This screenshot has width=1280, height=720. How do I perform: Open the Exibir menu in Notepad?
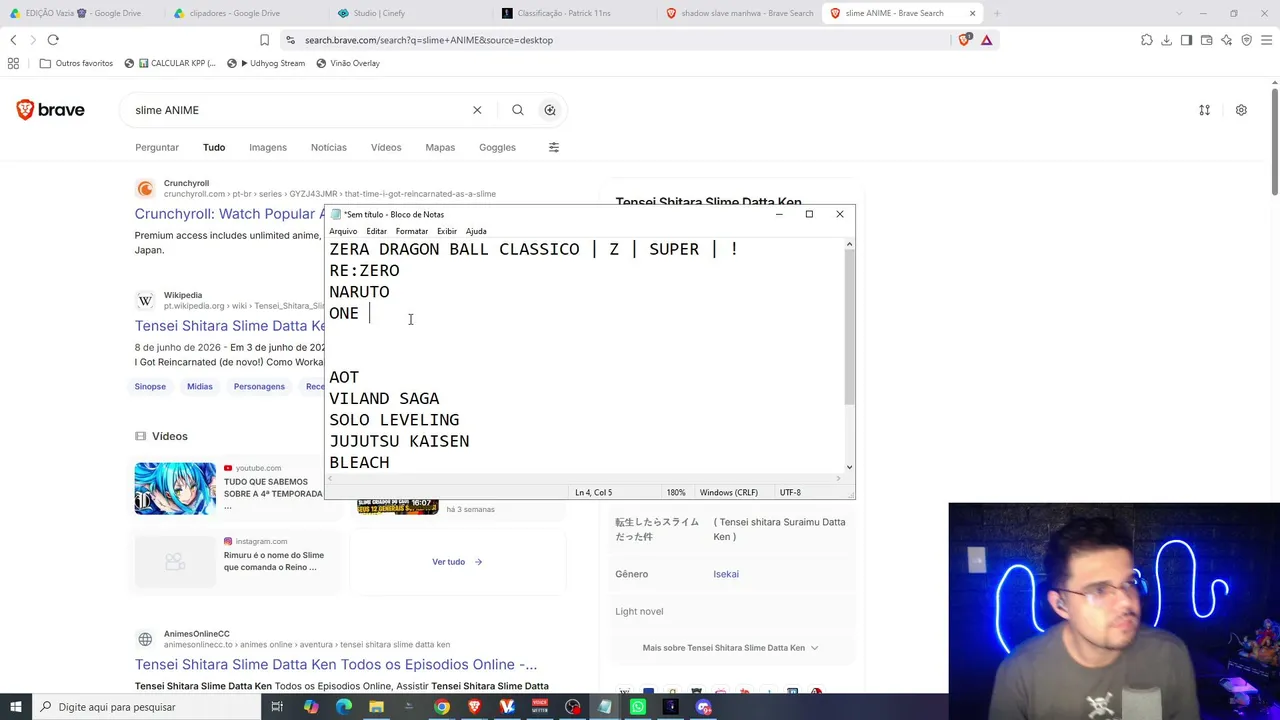pyautogui.click(x=446, y=231)
